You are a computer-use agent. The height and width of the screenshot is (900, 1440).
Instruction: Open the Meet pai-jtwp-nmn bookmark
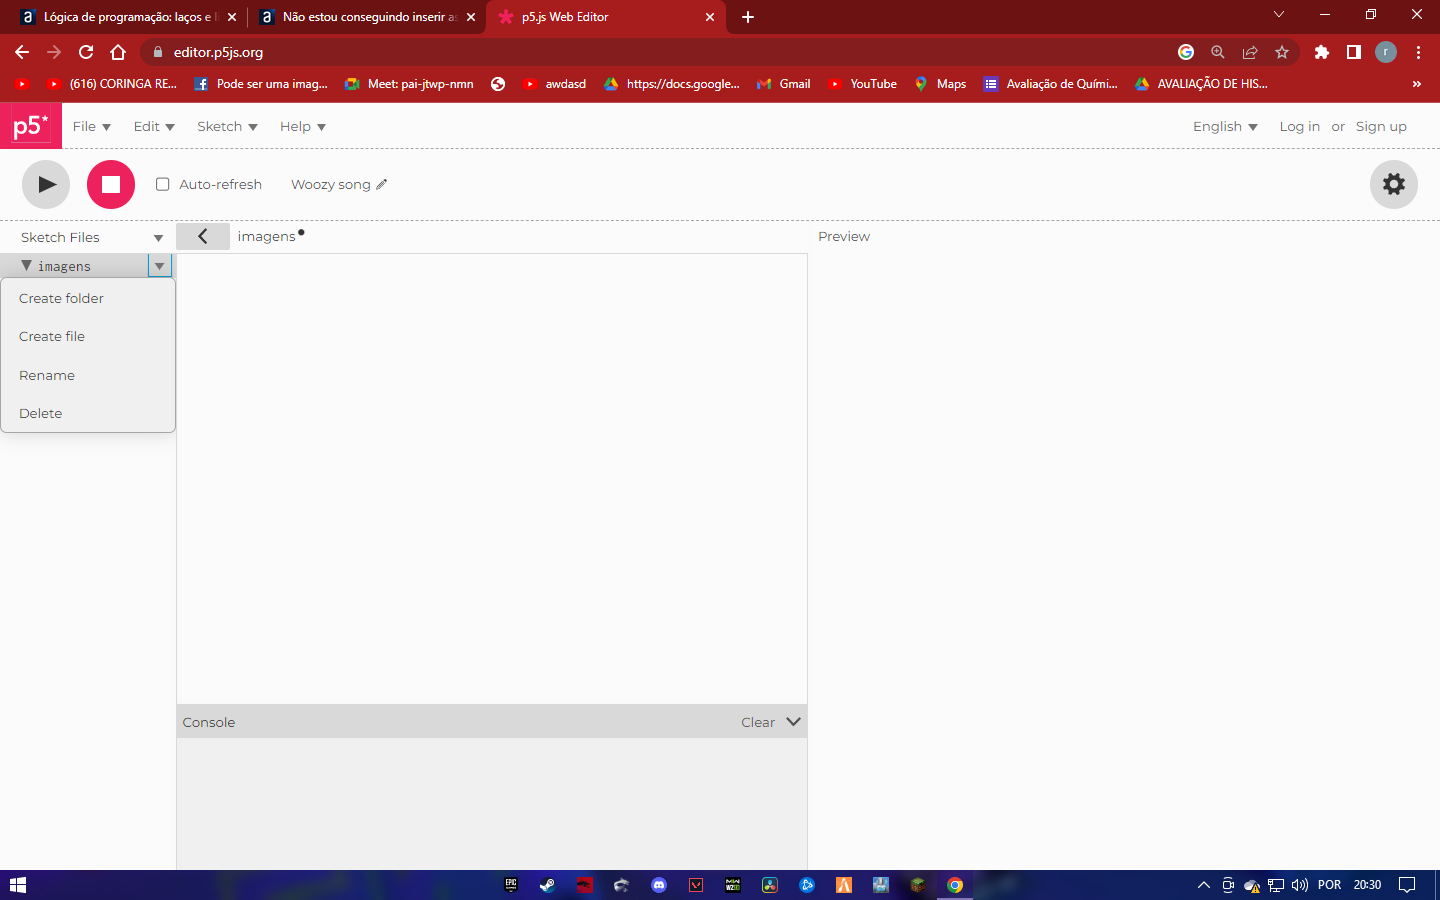tap(409, 84)
